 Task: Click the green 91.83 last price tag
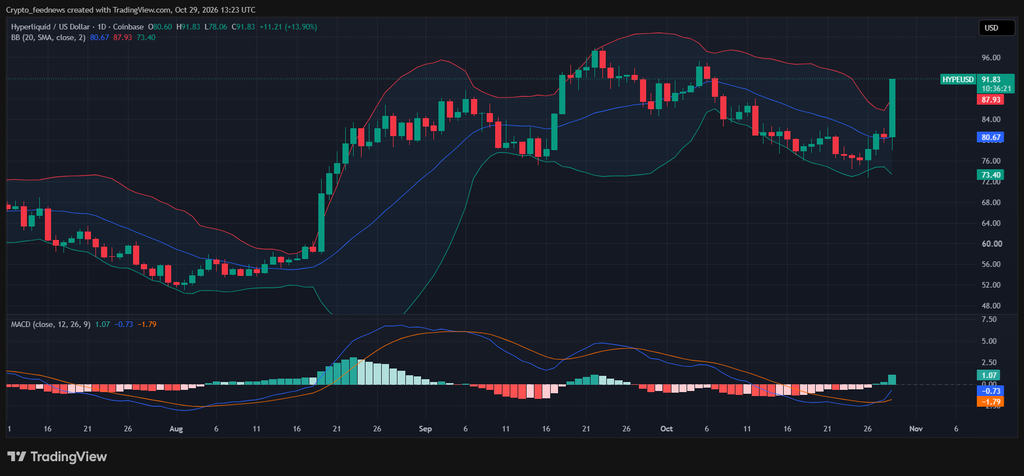tap(992, 79)
